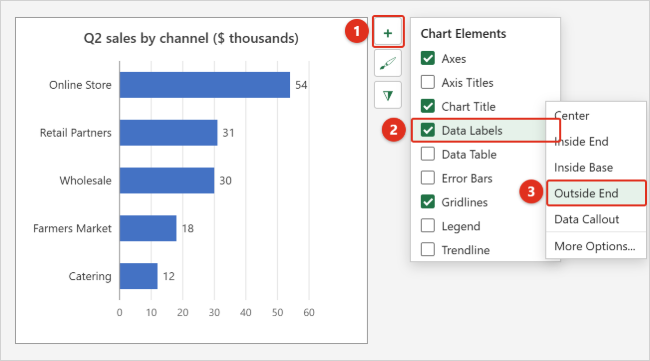
Task: Click the data label 18
Action: coord(188,228)
